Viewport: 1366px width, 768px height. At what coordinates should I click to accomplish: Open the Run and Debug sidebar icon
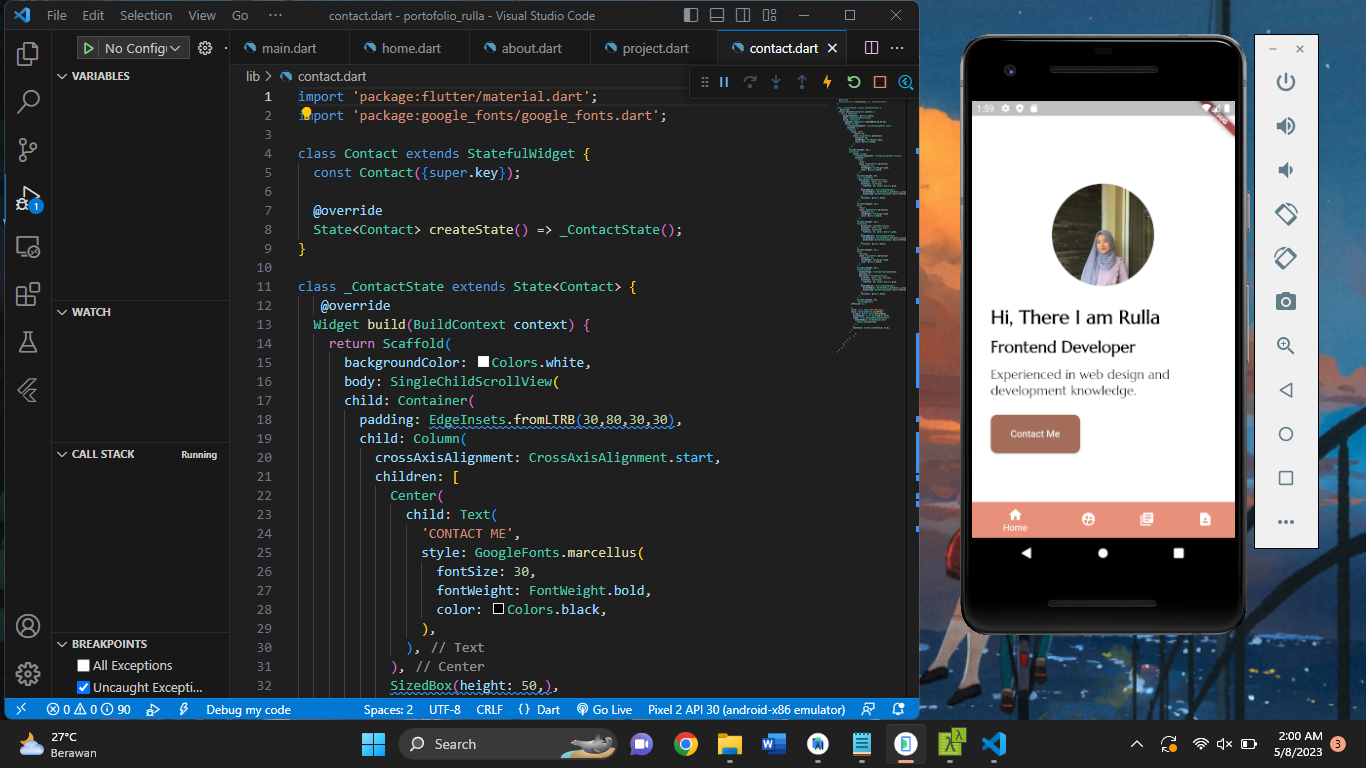(x=27, y=197)
